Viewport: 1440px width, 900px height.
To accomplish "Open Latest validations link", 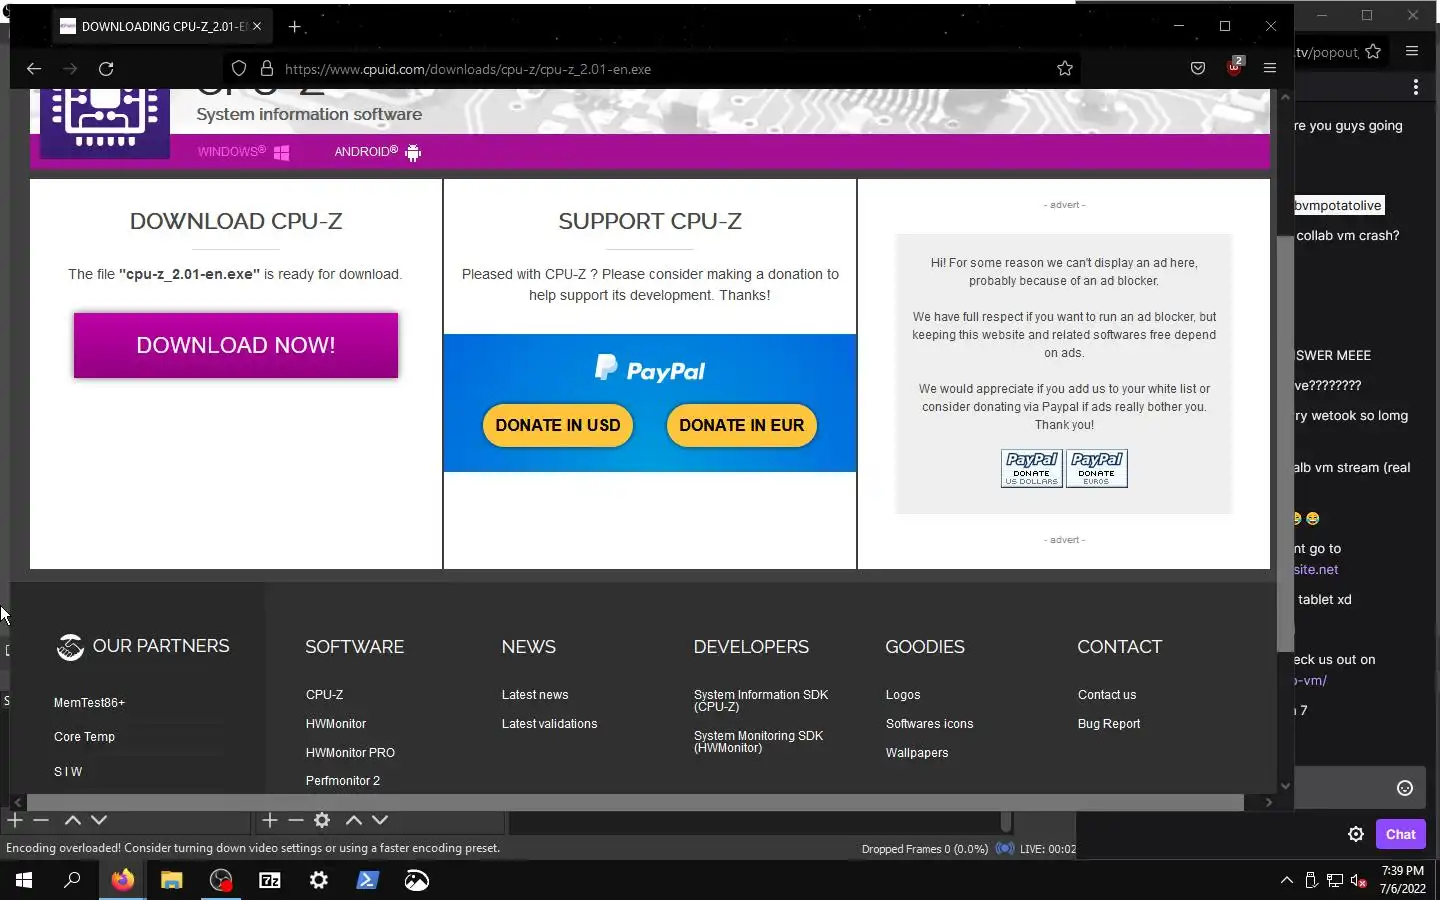I will tap(549, 724).
